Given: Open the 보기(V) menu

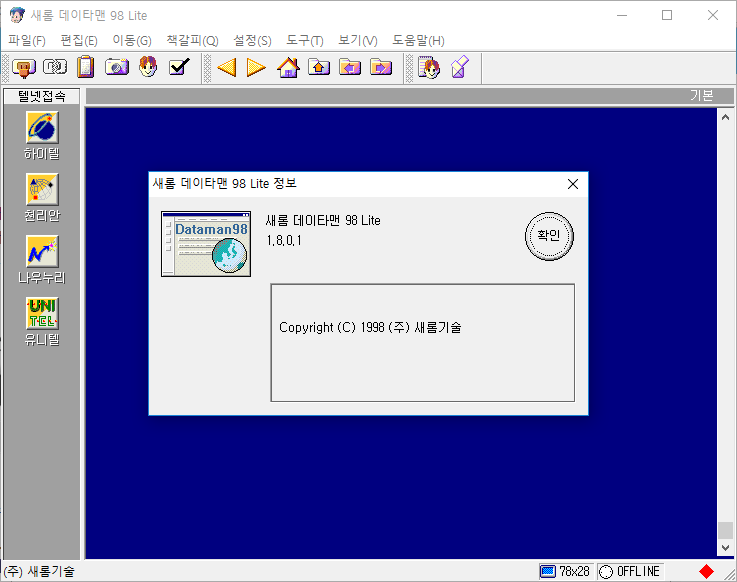Looking at the screenshot, I should pyautogui.click(x=358, y=40).
